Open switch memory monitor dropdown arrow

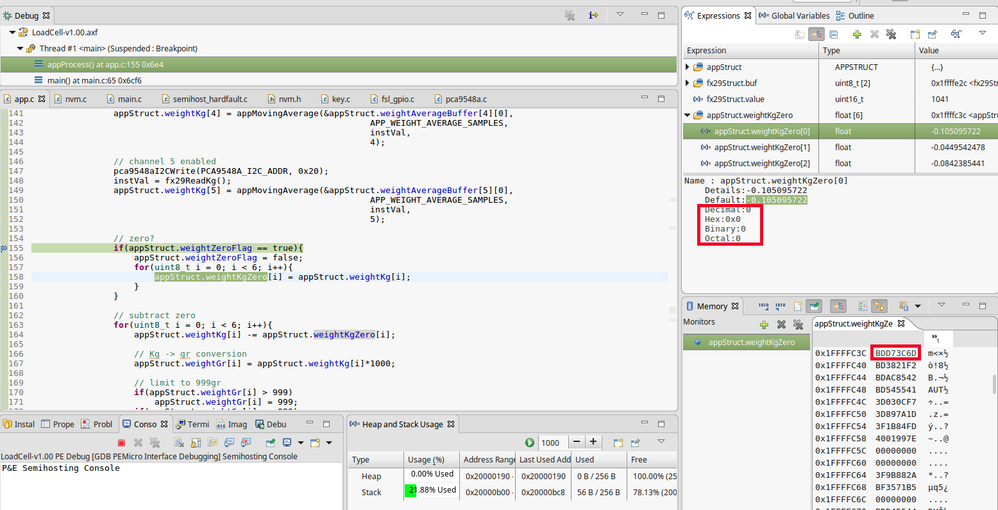[918, 307]
